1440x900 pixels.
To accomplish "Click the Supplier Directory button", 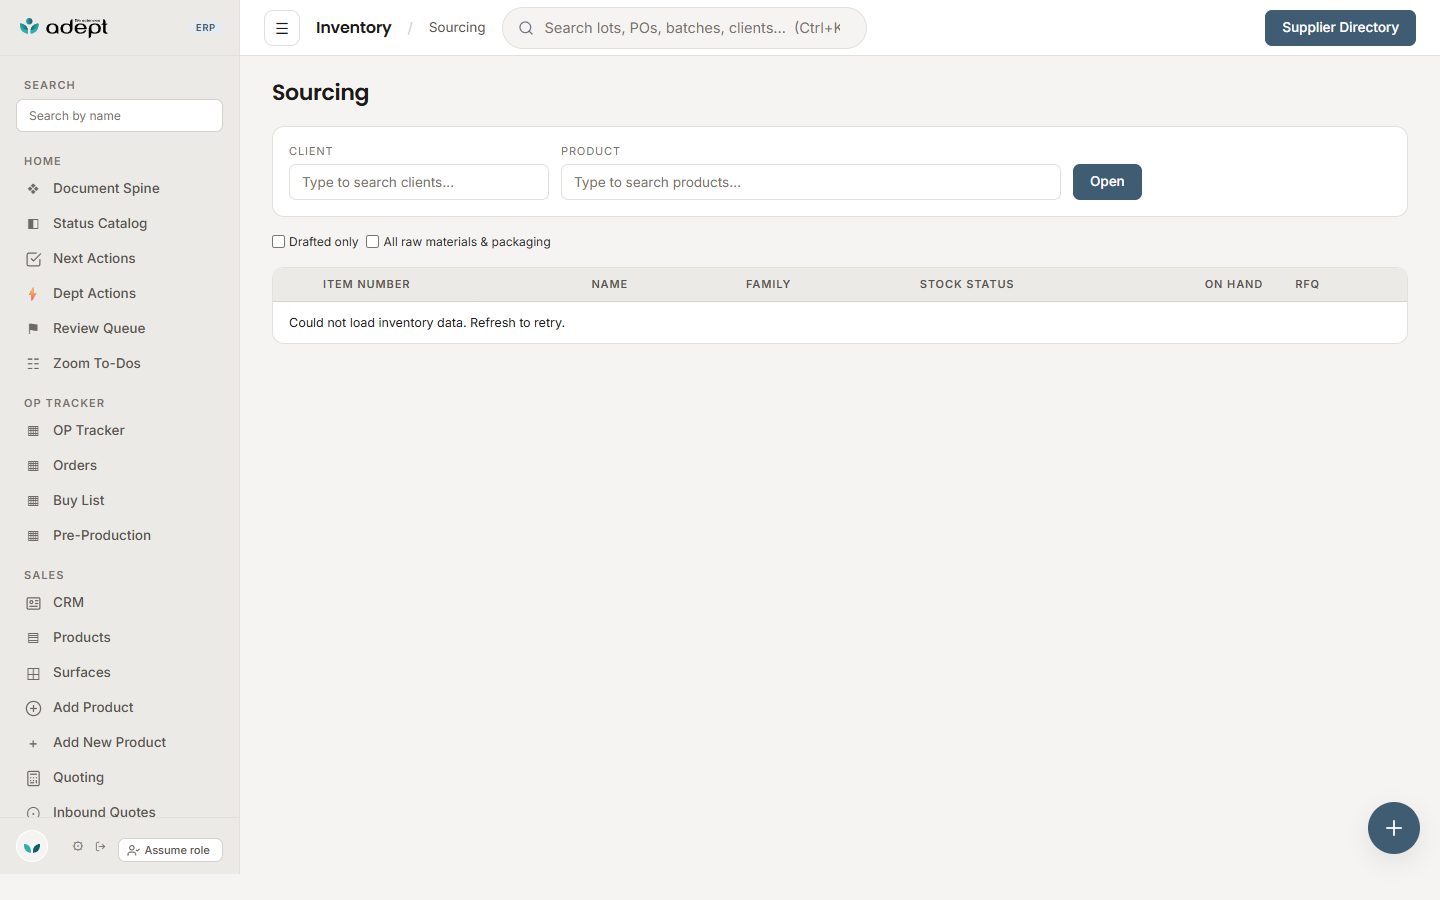I will pos(1340,28).
